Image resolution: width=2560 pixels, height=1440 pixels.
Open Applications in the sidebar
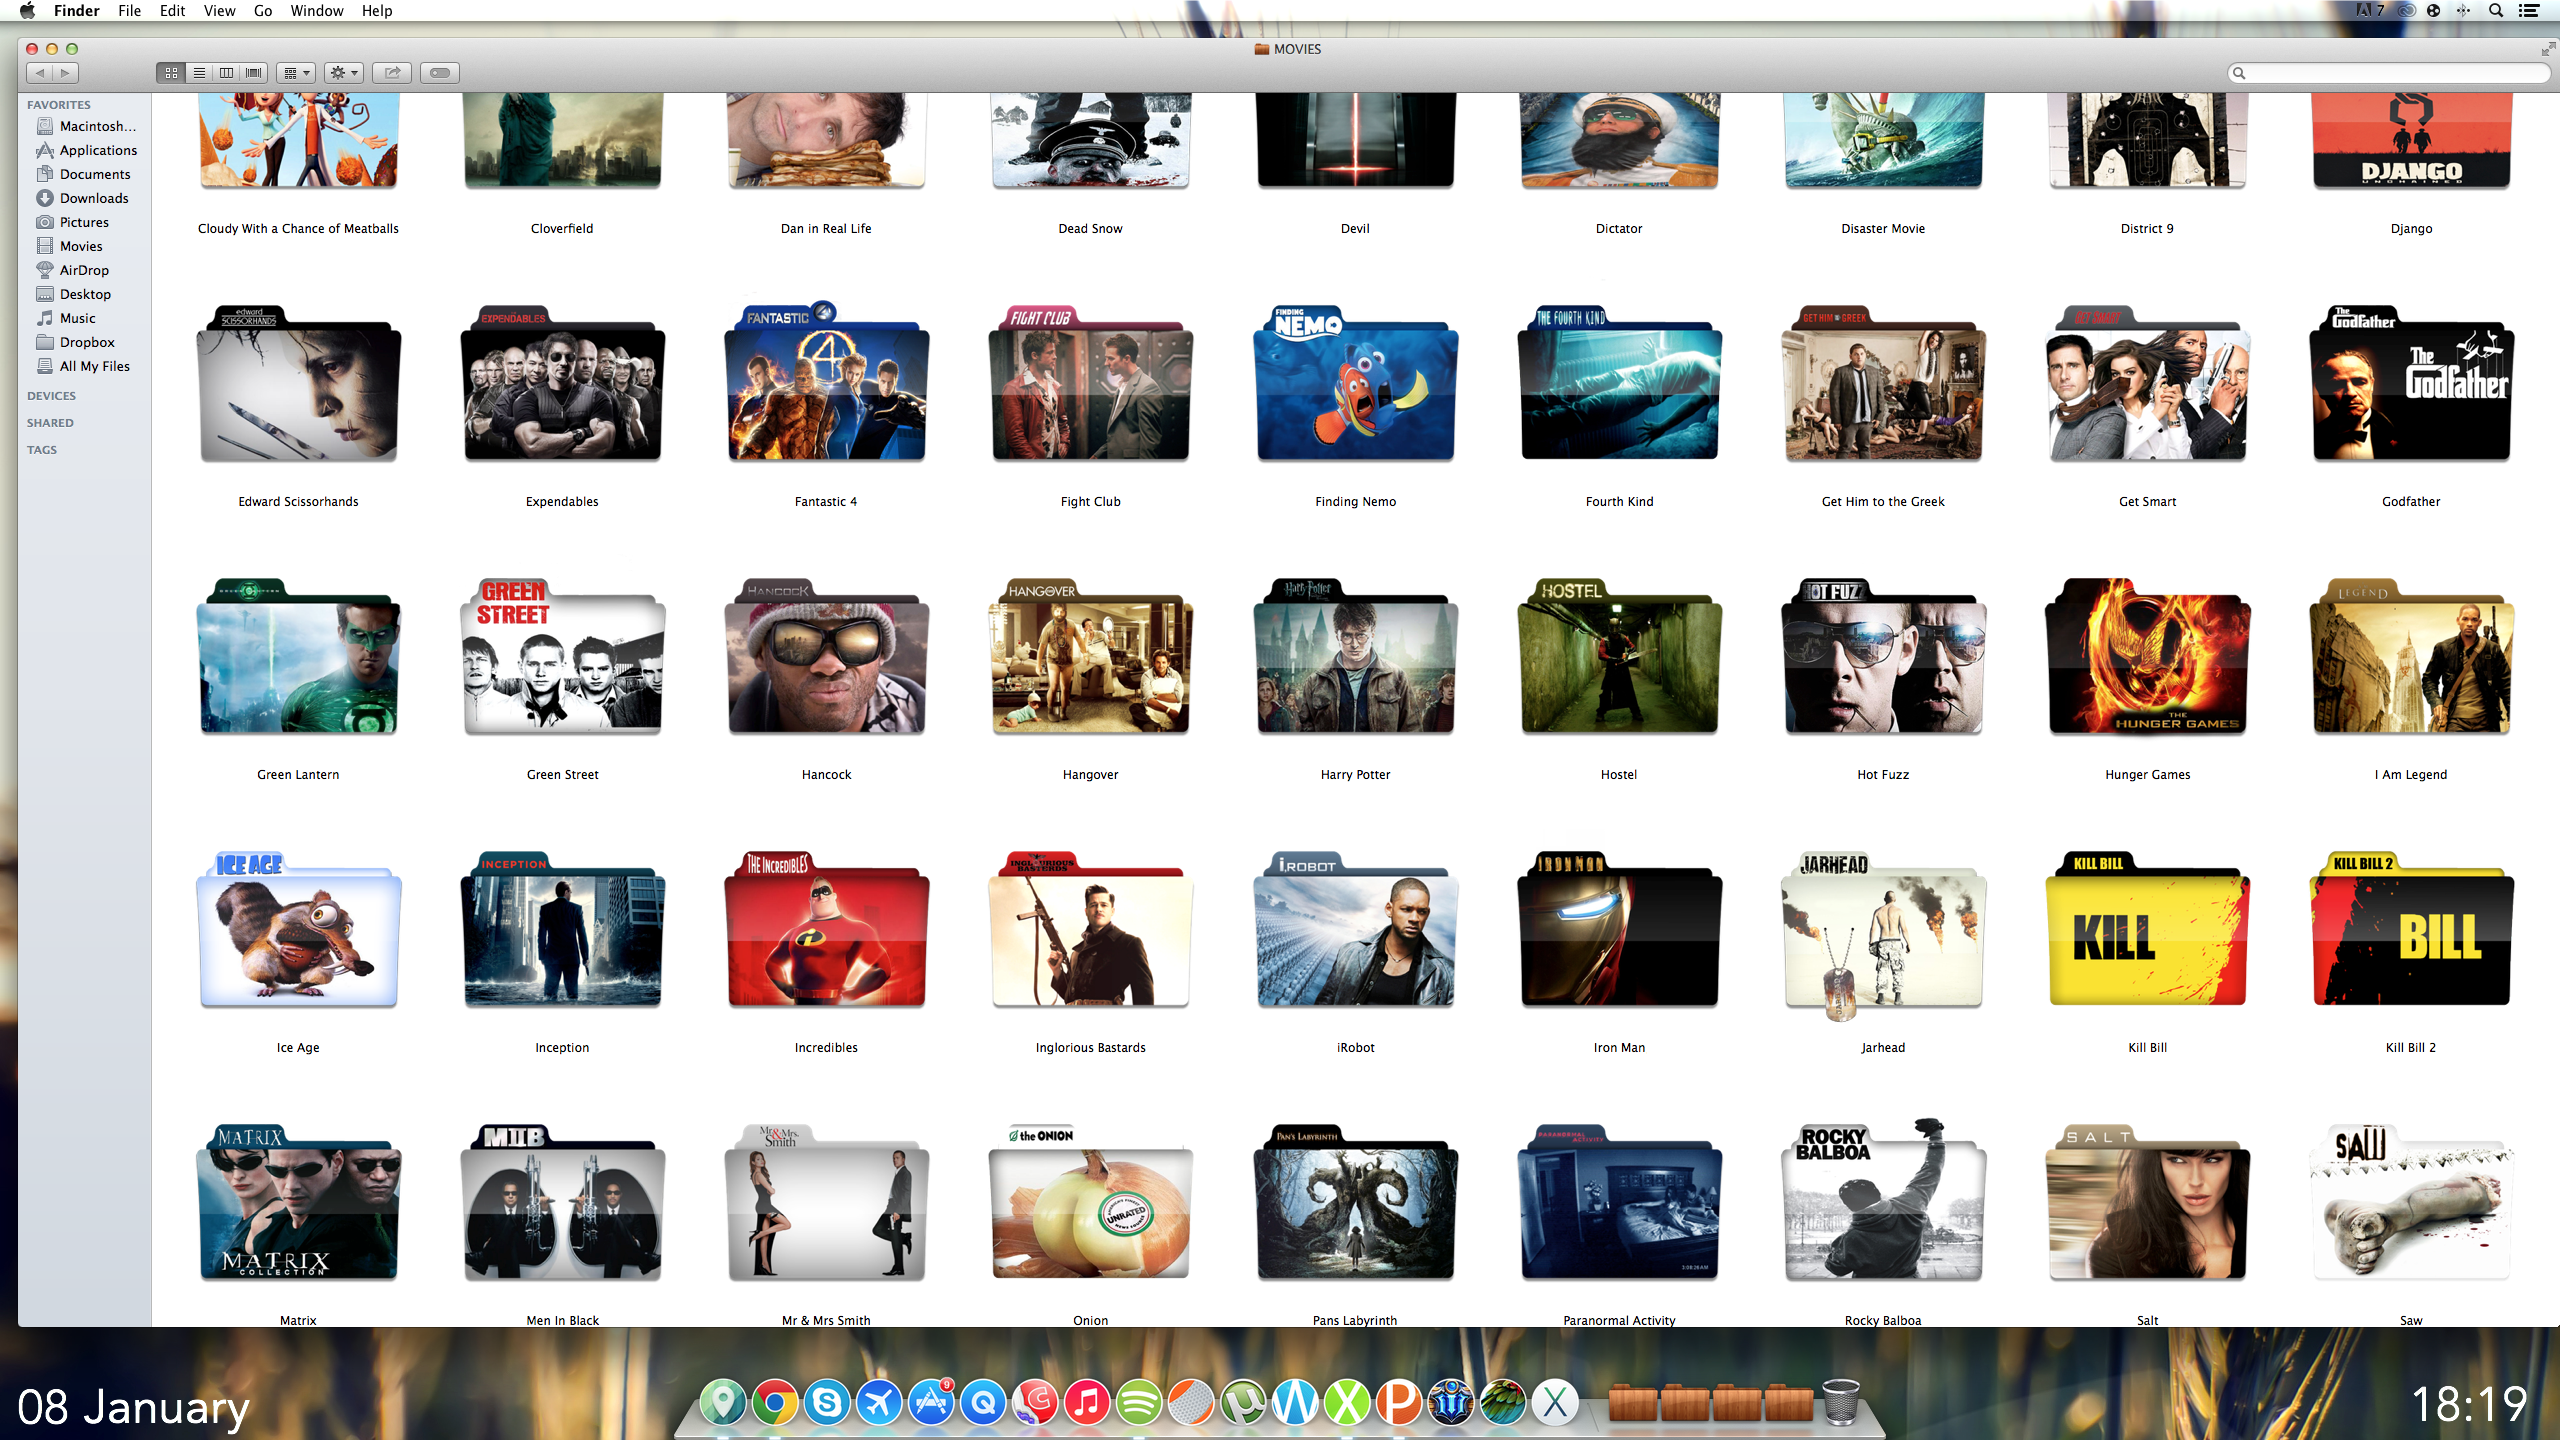(x=85, y=150)
